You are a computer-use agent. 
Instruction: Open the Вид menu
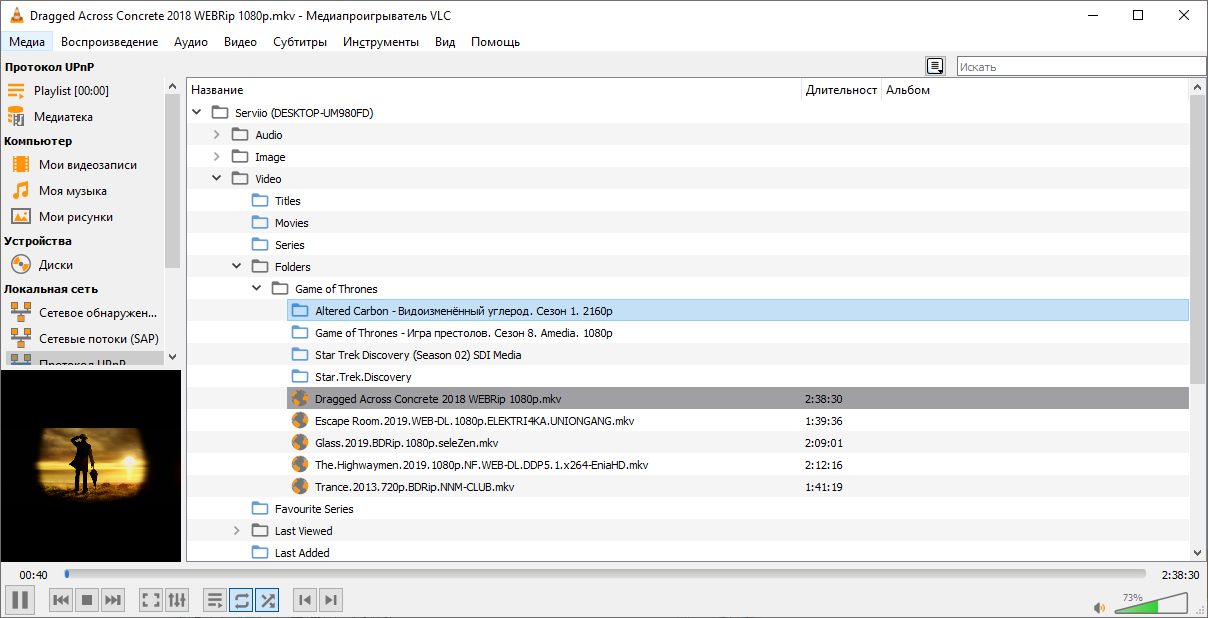pyautogui.click(x=445, y=42)
